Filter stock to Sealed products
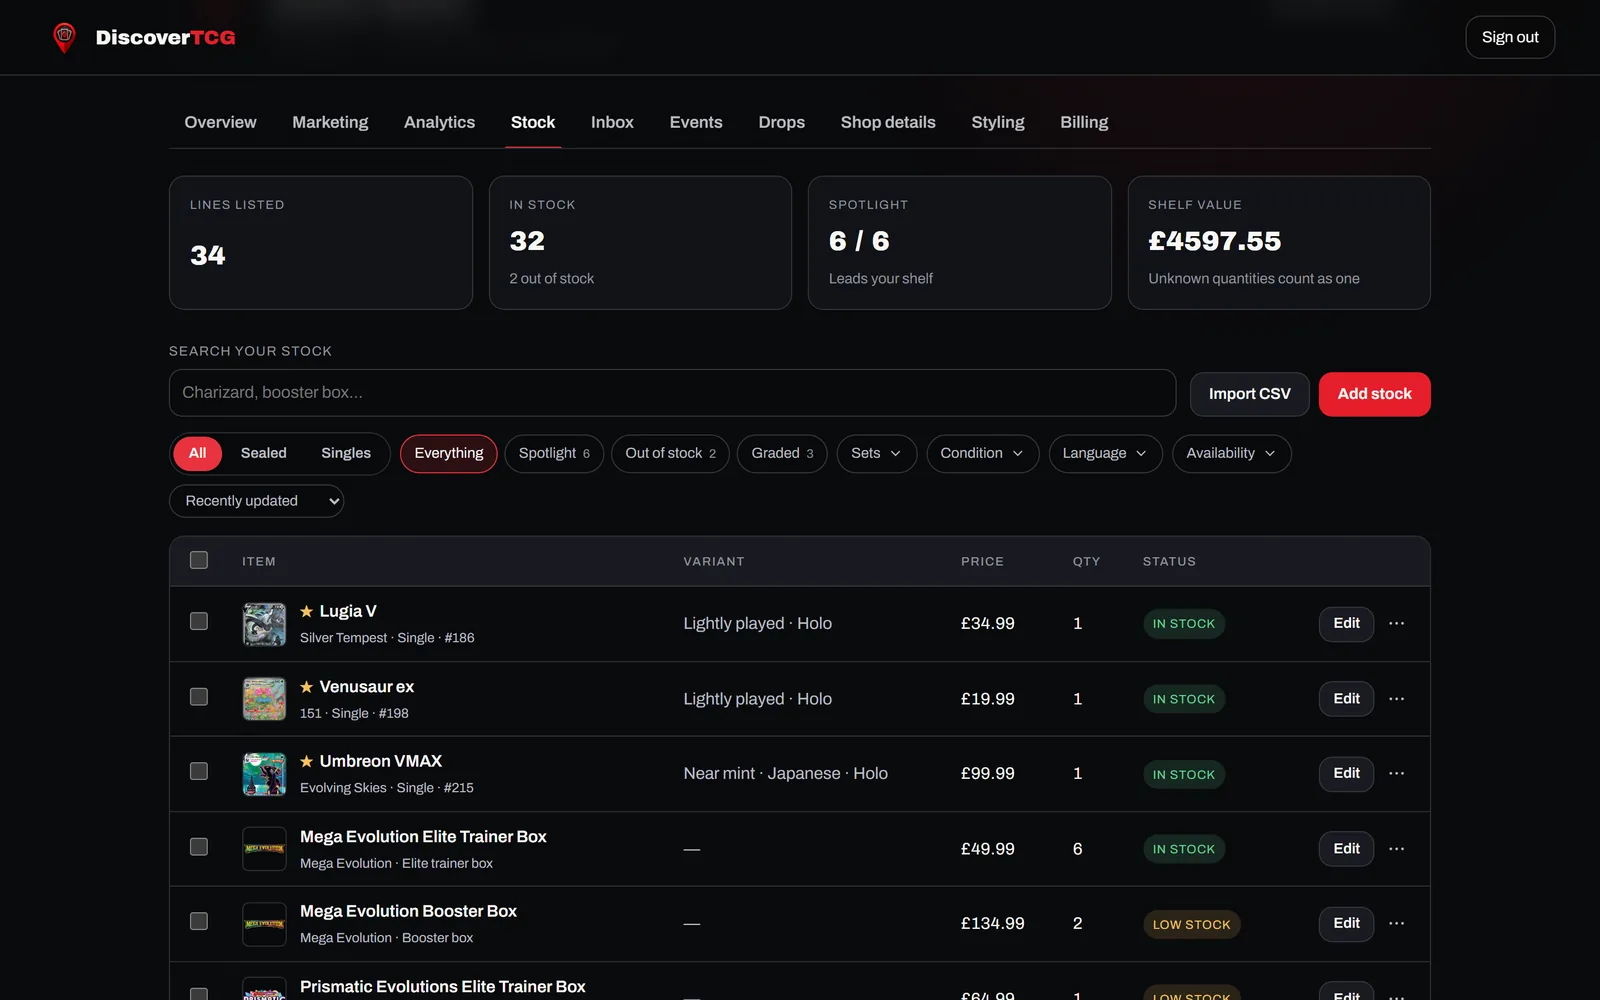This screenshot has height=1000, width=1600. click(x=264, y=453)
